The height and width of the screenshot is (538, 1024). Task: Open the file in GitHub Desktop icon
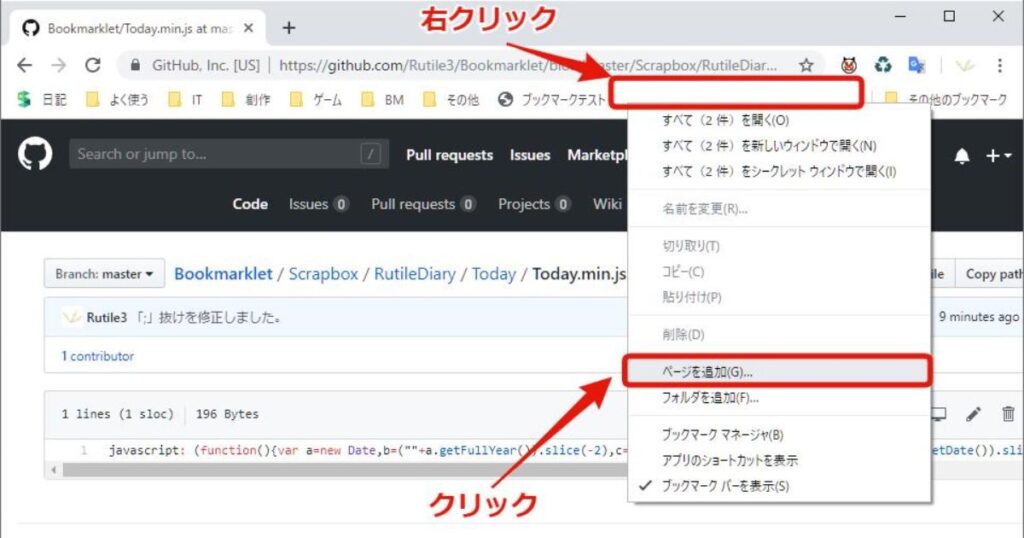(938, 414)
